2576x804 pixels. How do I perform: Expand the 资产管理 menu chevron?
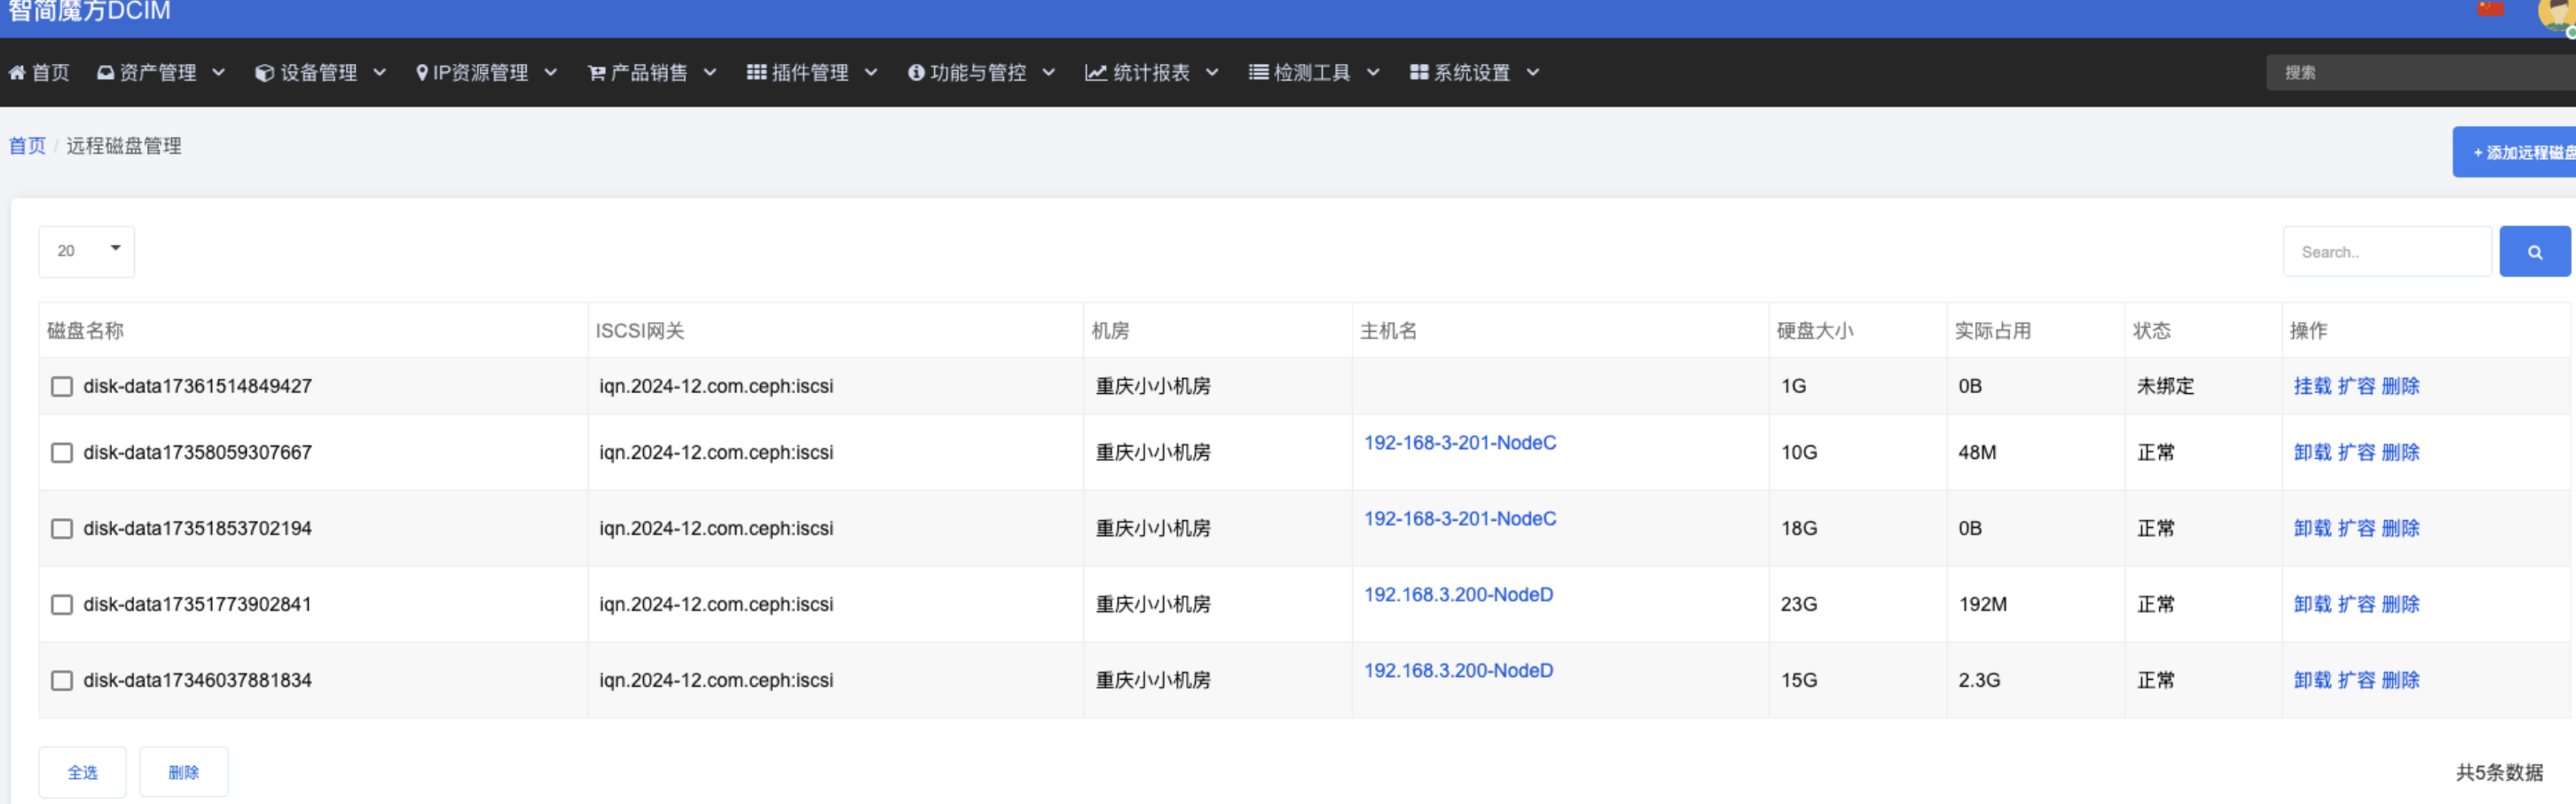coord(219,73)
